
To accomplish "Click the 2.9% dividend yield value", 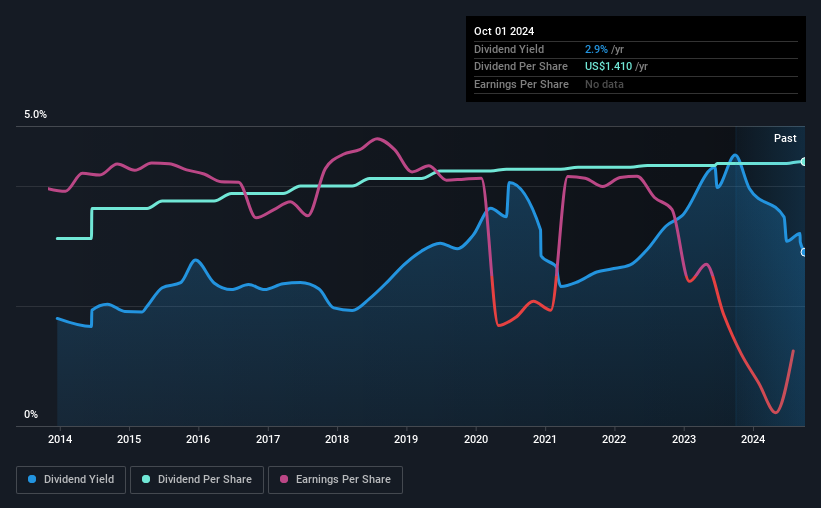I will pos(596,49).
